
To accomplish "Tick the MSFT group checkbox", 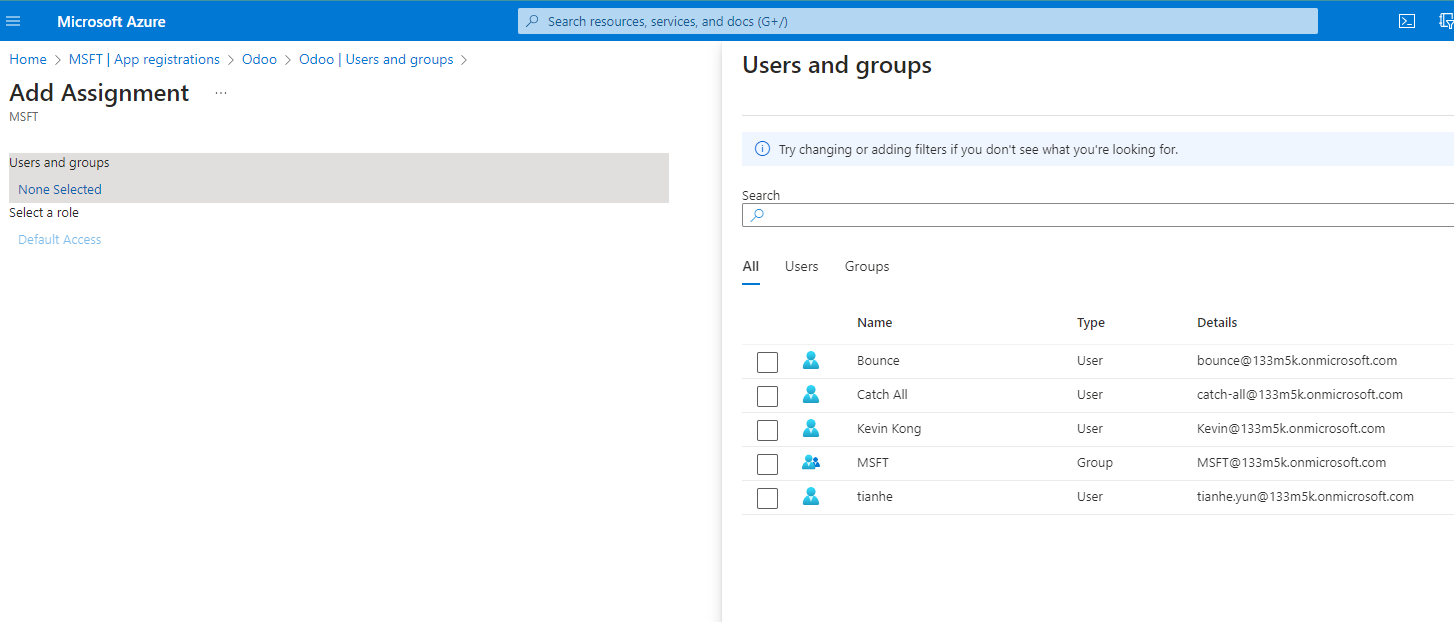I will click(767, 464).
